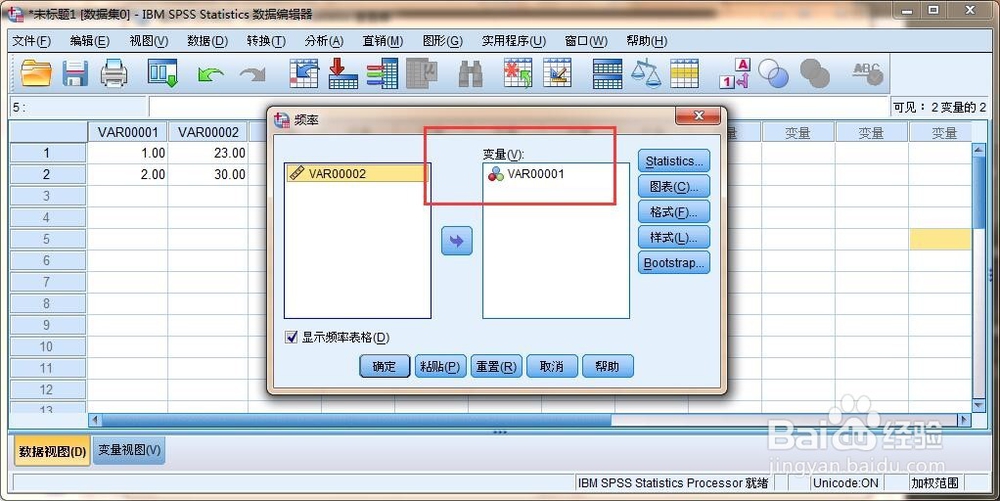Viewport: 1000px width, 501px height.
Task: Click the 粘贴(P) paste button
Action: tap(440, 367)
